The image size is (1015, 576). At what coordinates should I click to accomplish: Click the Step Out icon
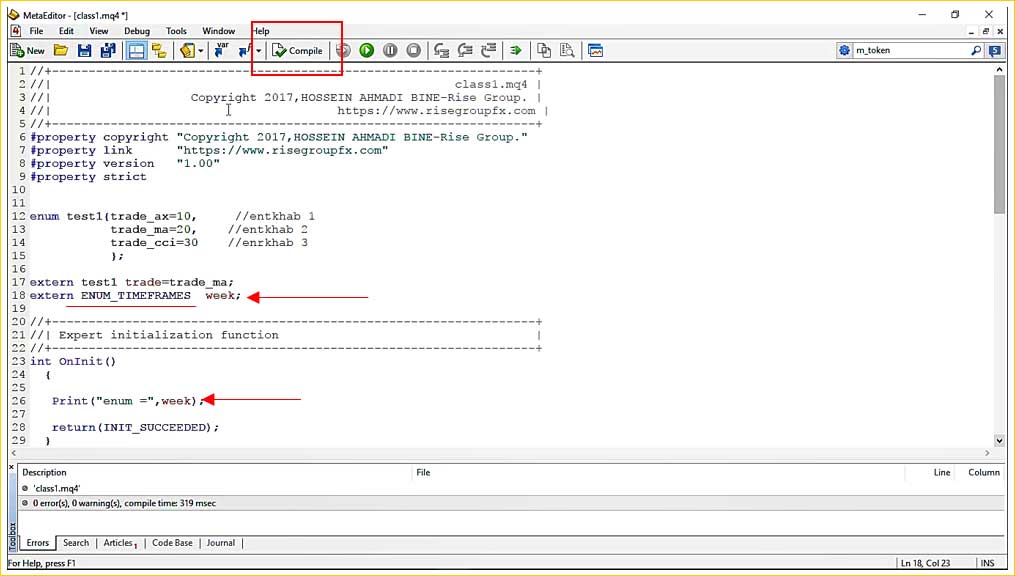[489, 50]
